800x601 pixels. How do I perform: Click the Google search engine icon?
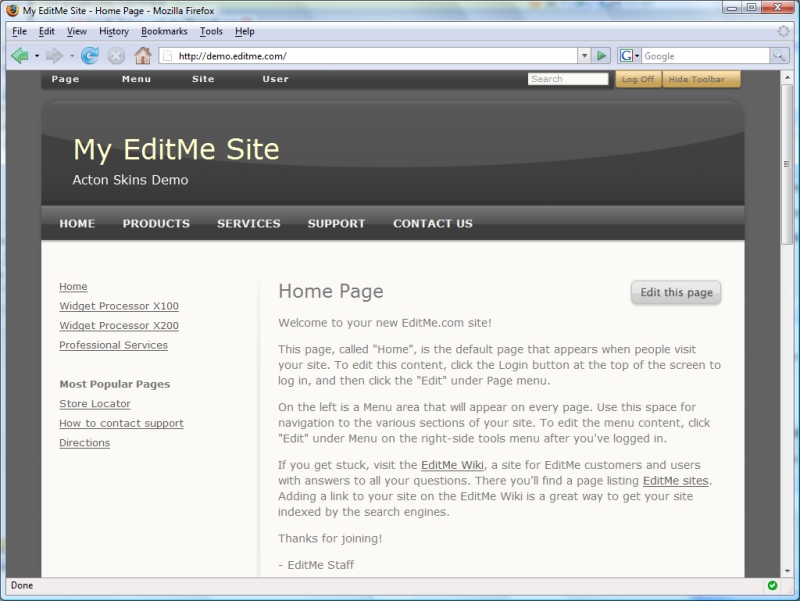coord(626,56)
